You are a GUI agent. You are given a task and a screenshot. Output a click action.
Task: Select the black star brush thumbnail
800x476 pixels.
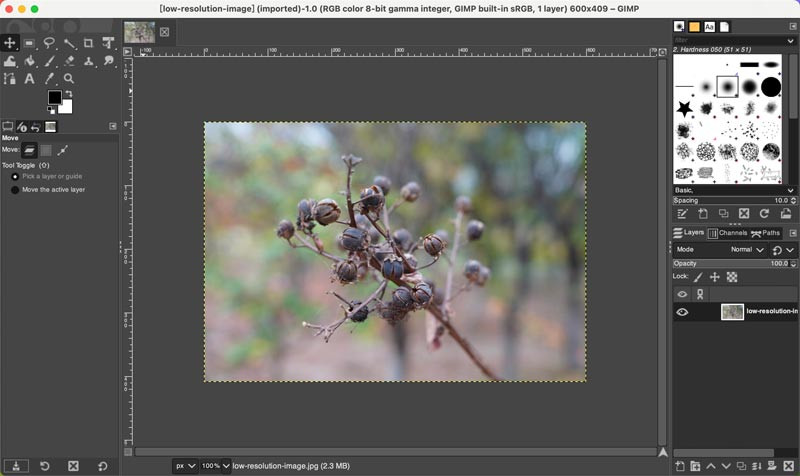click(685, 108)
